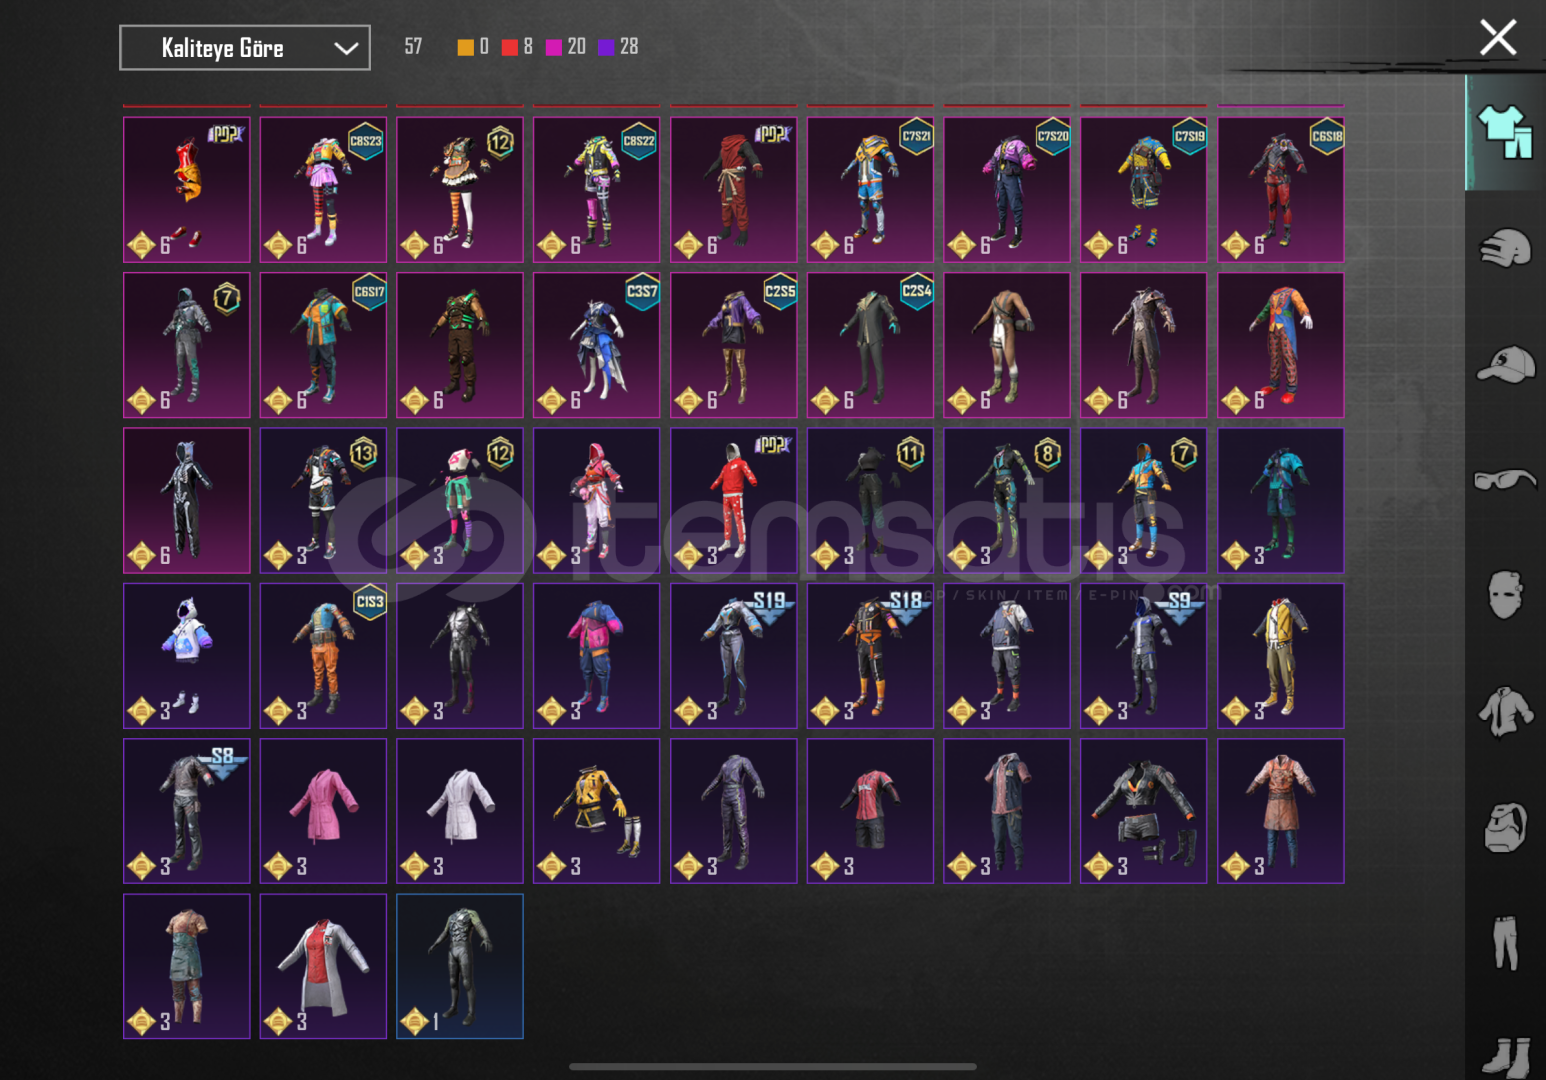The height and width of the screenshot is (1080, 1546).
Task: Select the helmet headgear category icon
Action: (x=1505, y=248)
